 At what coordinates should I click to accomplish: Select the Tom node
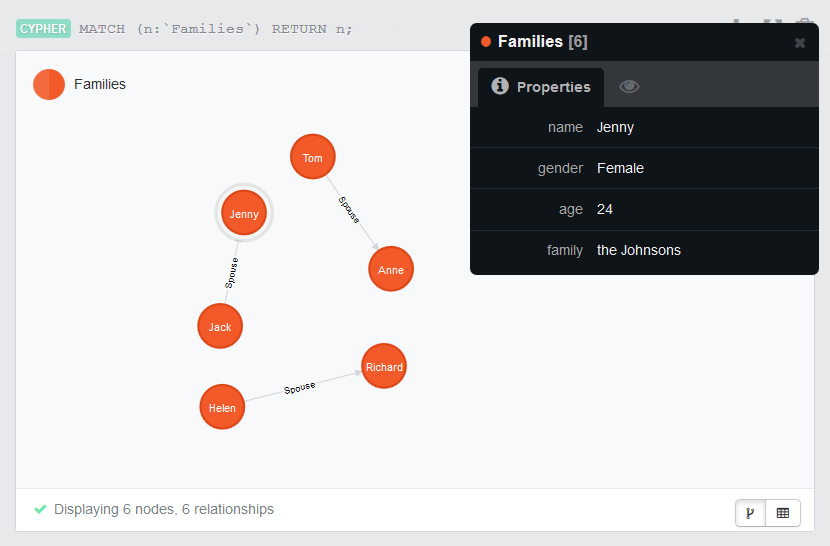tap(313, 158)
